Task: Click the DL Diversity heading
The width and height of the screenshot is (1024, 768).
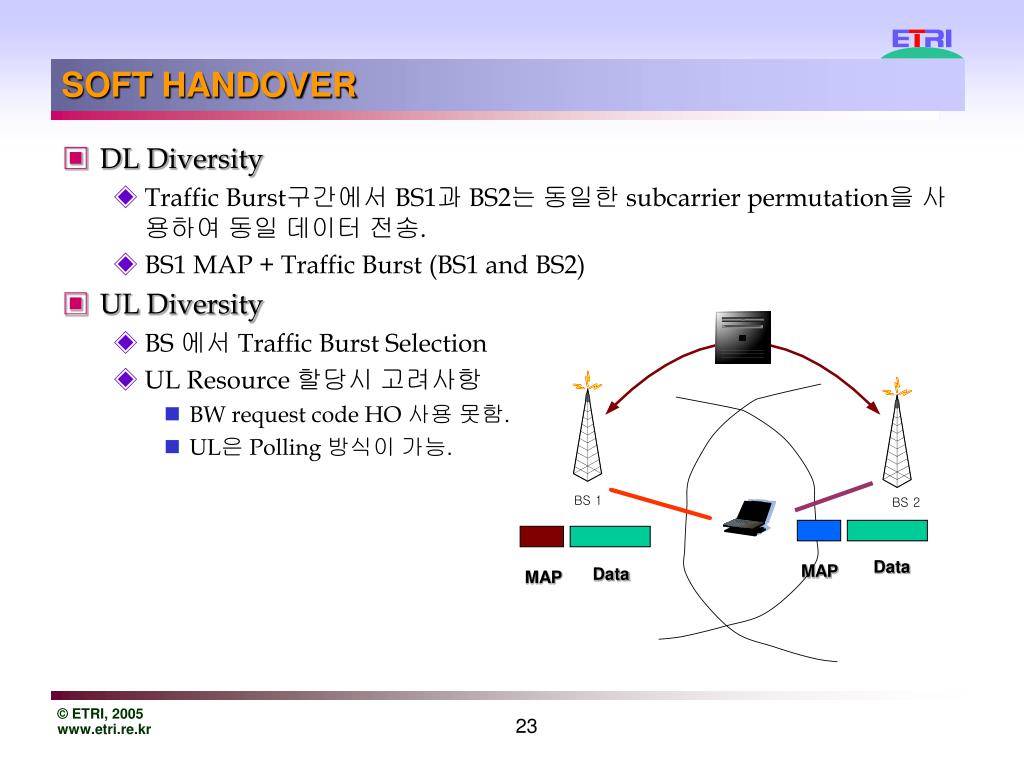Action: pos(182,159)
